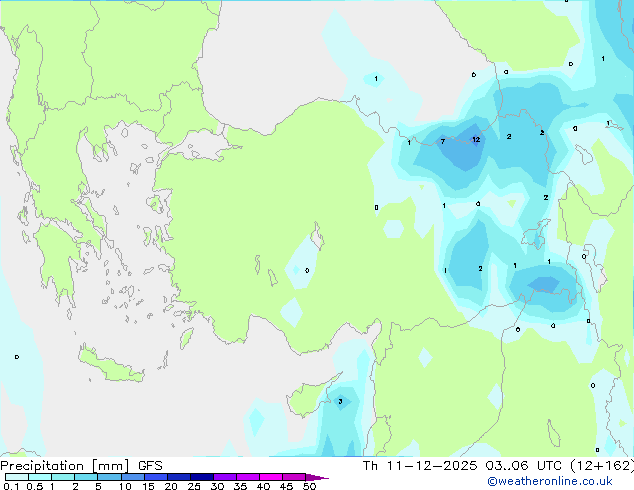Click the '0.1' legend scale label
Image resolution: width=634 pixels, height=490 pixels.
11,486
